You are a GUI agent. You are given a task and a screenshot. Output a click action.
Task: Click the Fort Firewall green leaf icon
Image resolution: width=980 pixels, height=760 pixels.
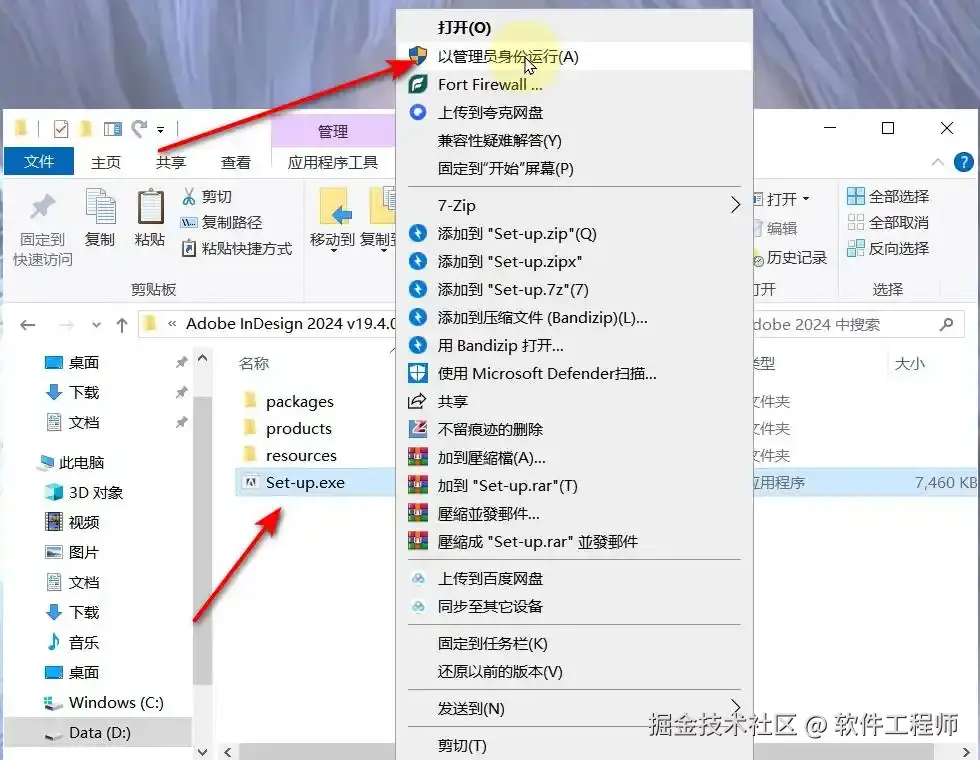click(418, 84)
